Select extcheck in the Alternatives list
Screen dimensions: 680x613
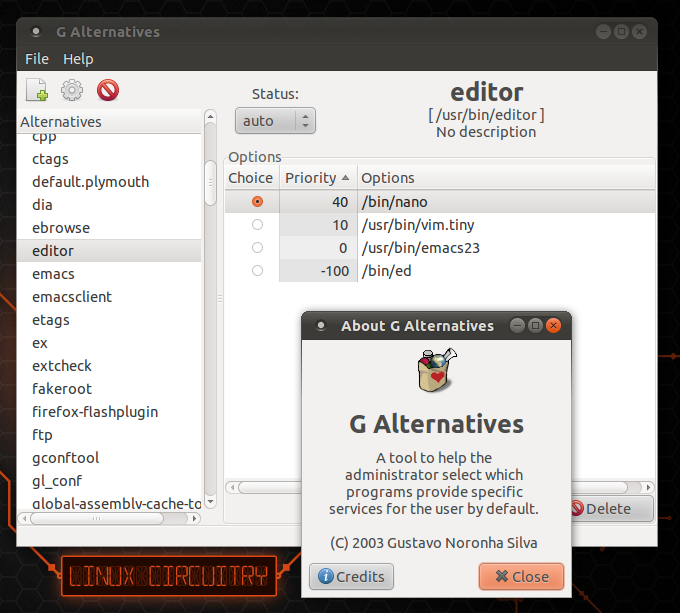[x=109, y=365]
